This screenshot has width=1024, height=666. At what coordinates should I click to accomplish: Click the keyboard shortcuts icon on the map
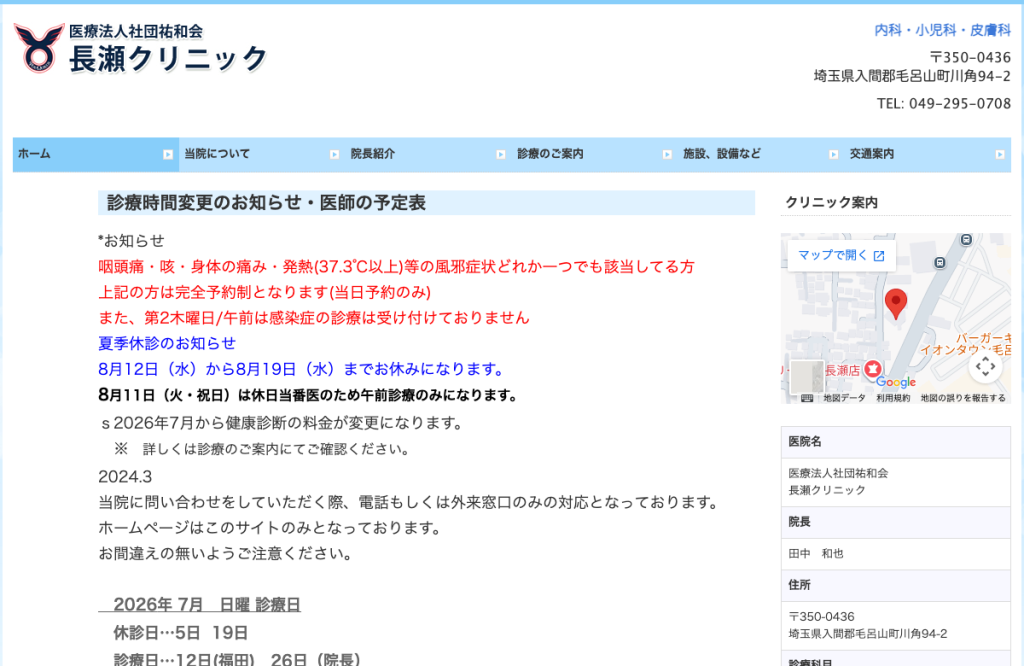click(x=807, y=398)
